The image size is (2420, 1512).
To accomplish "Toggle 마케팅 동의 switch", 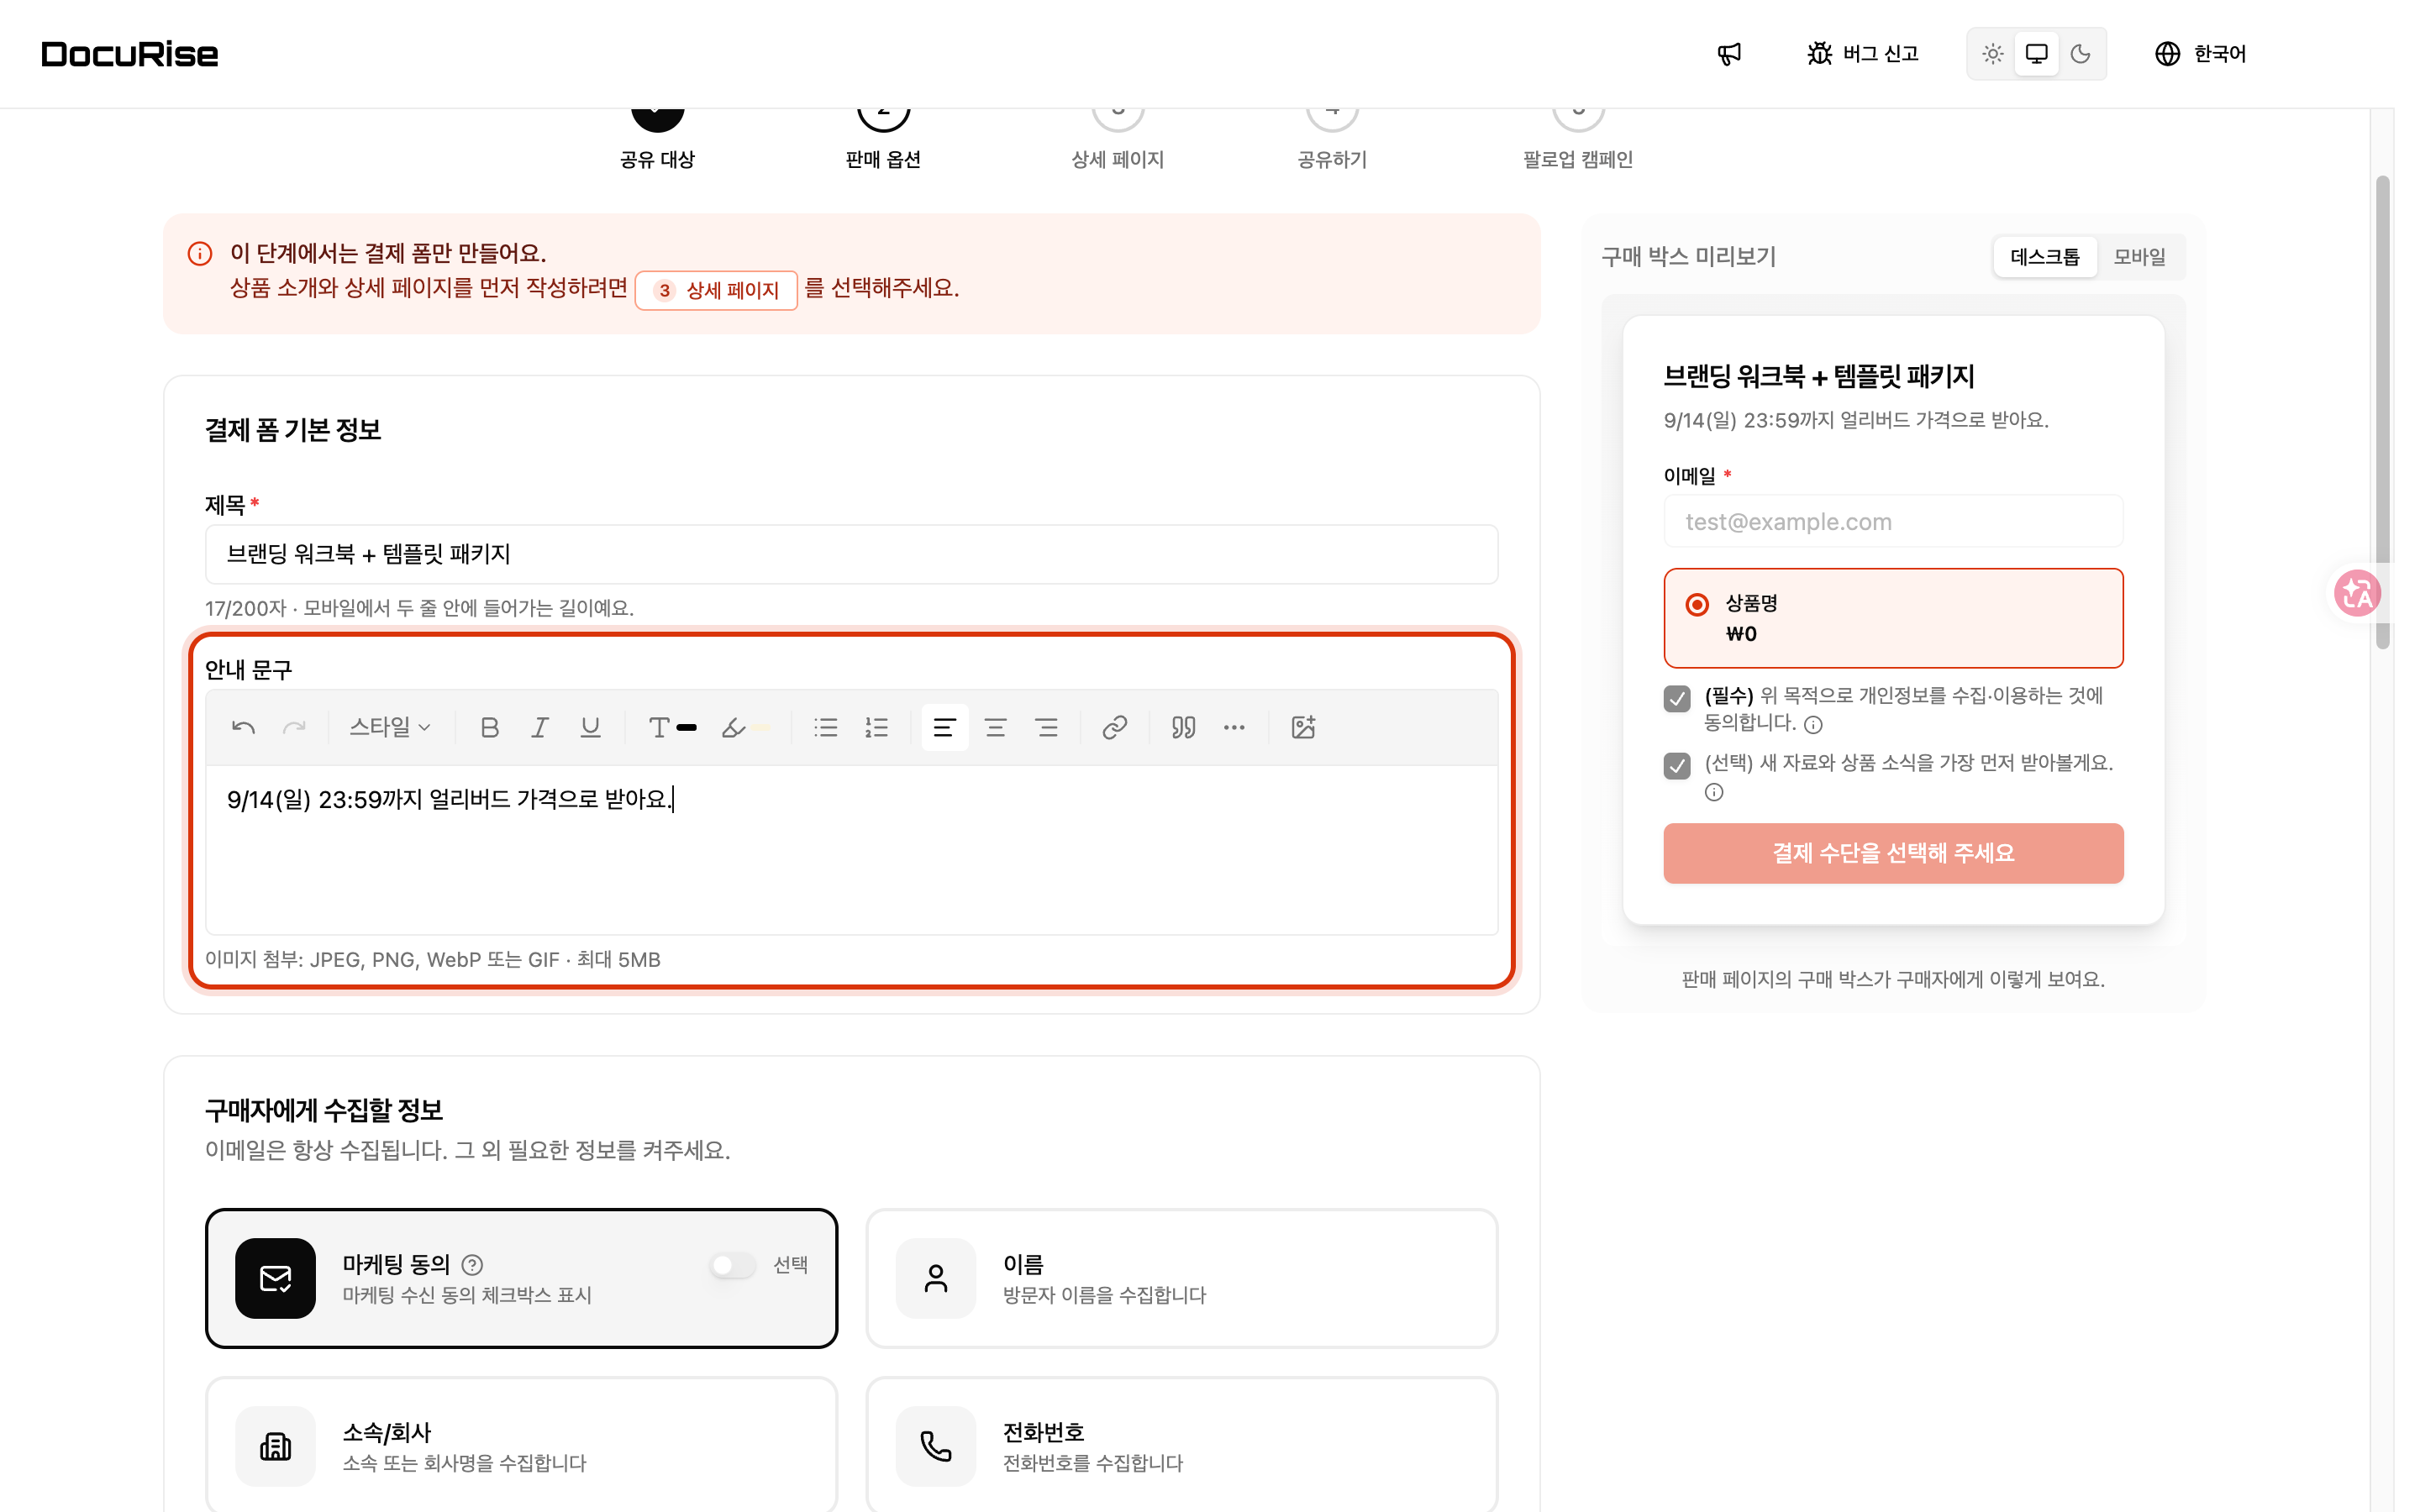I will pos(733,1265).
